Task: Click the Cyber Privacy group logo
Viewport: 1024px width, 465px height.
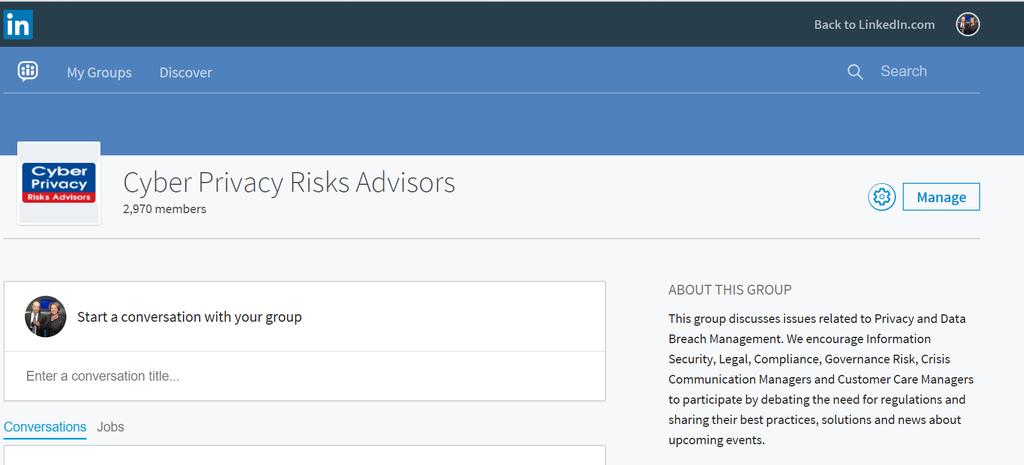Action: pyautogui.click(x=59, y=183)
